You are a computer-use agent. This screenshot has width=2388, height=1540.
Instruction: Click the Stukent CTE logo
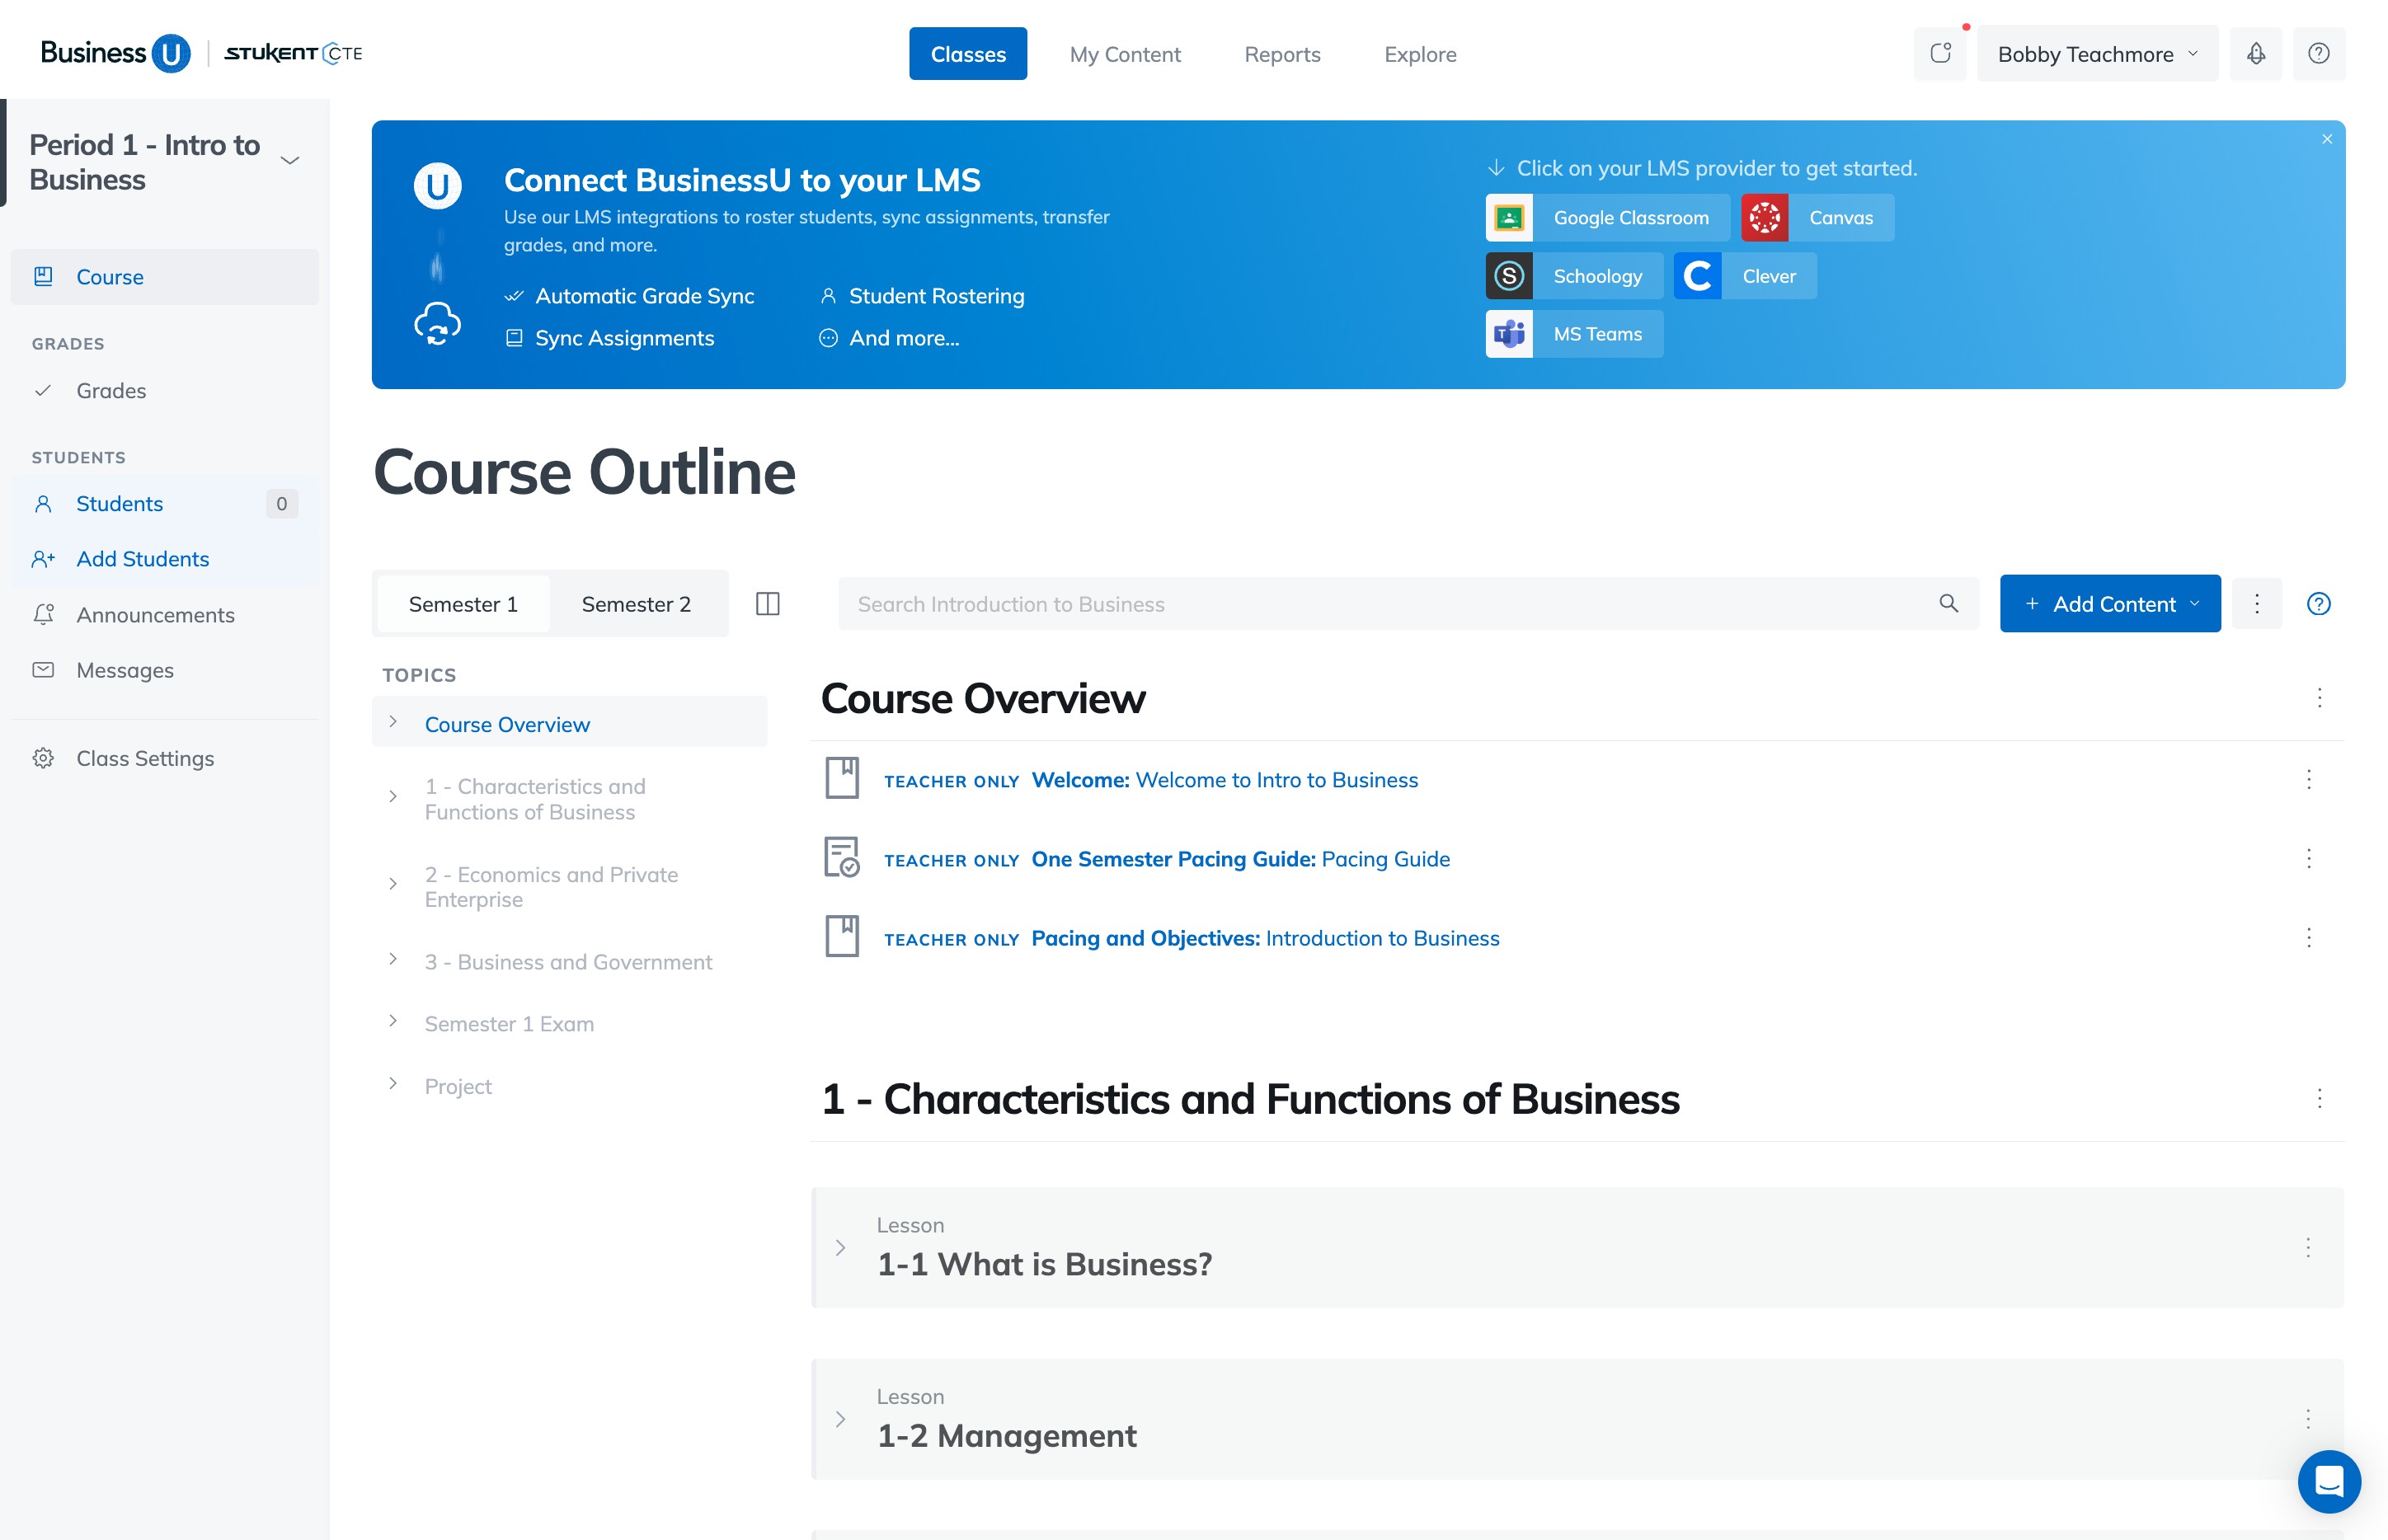coord(293,53)
